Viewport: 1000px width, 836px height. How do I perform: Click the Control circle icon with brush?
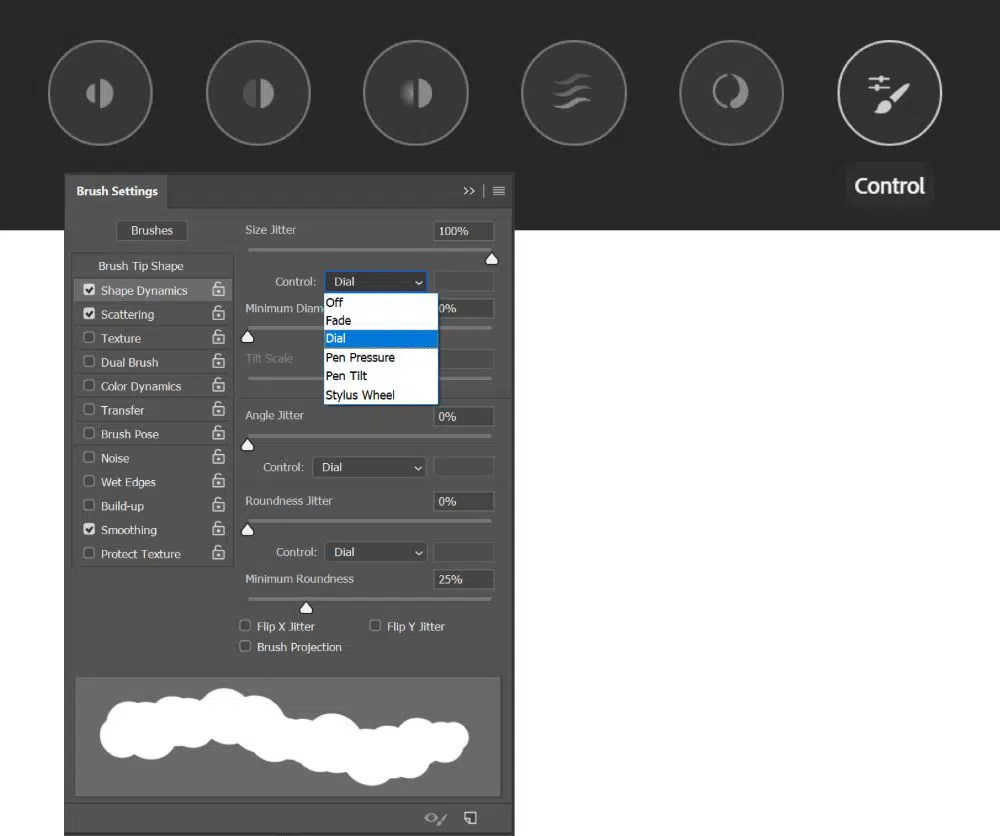click(x=889, y=93)
